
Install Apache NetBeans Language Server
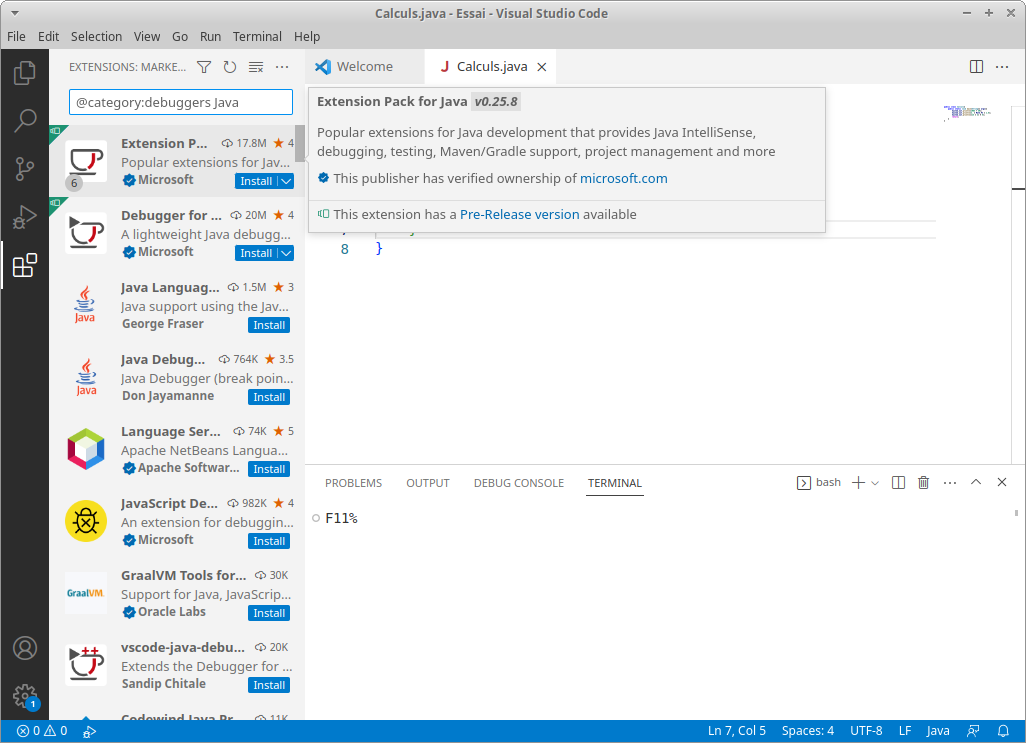(x=269, y=469)
